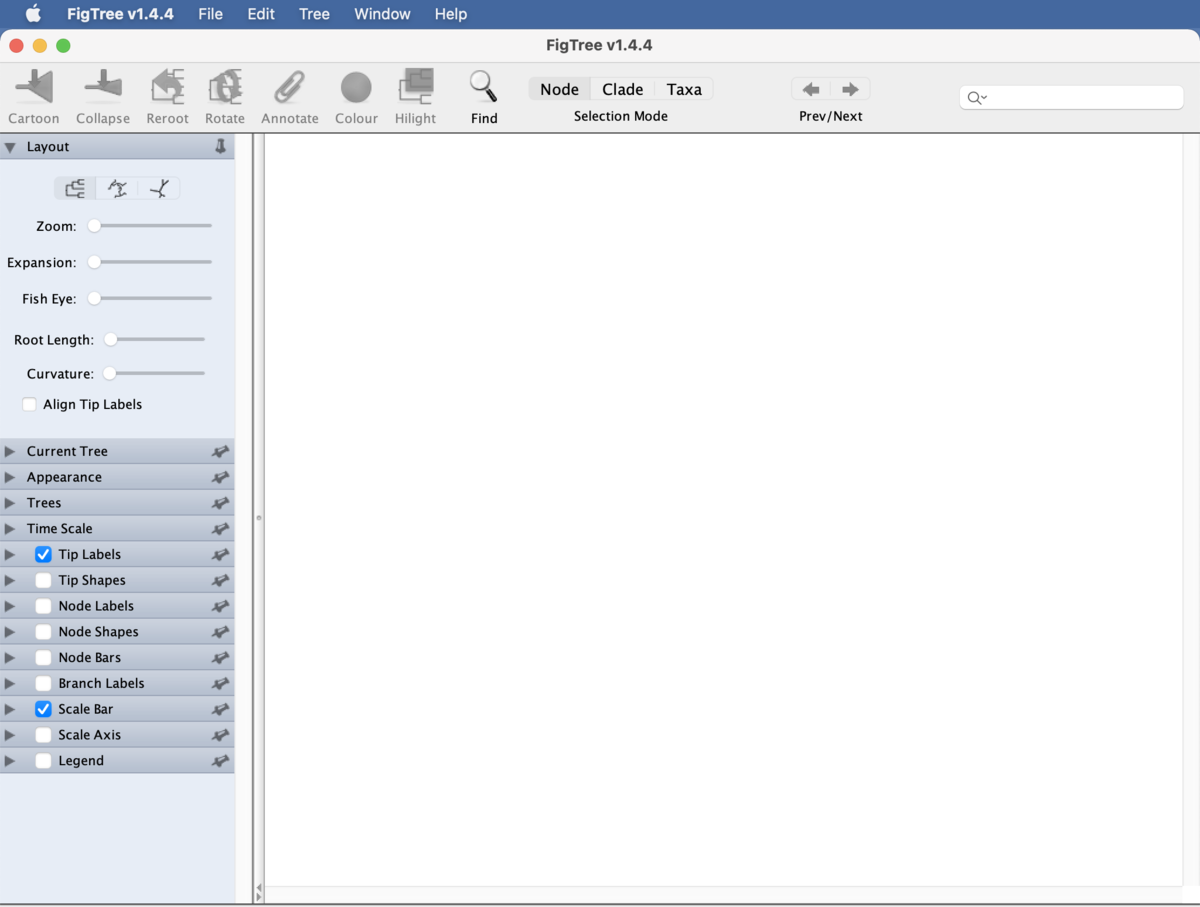Image resolution: width=1200 pixels, height=907 pixels.
Task: Enable the Scale Axis checkbox
Action: [x=43, y=735]
